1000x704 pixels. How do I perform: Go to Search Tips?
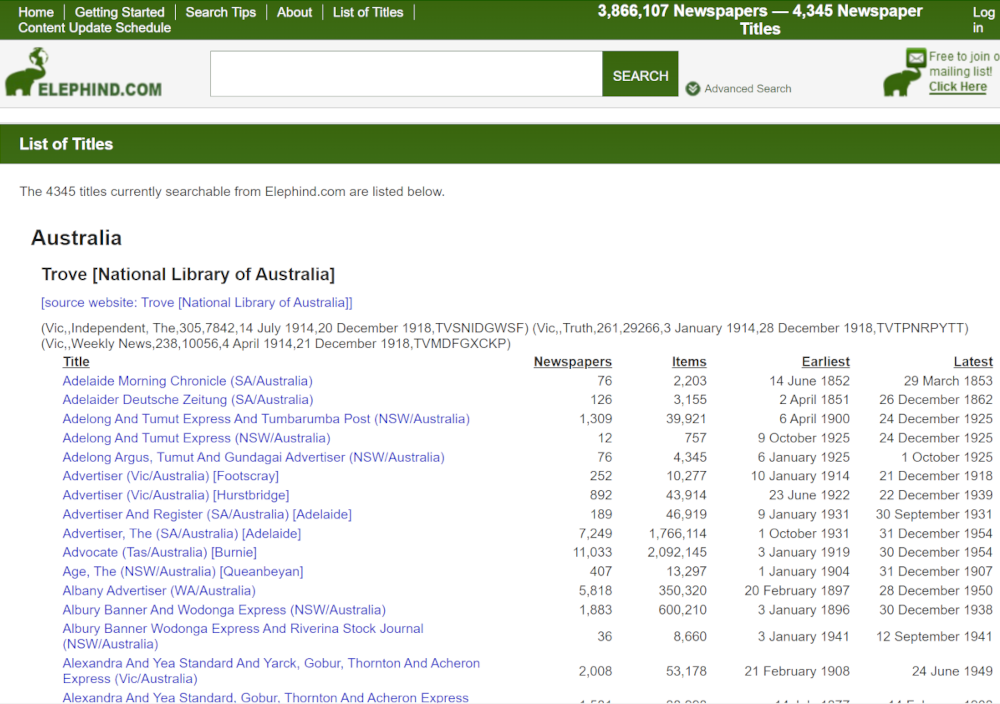tap(221, 12)
